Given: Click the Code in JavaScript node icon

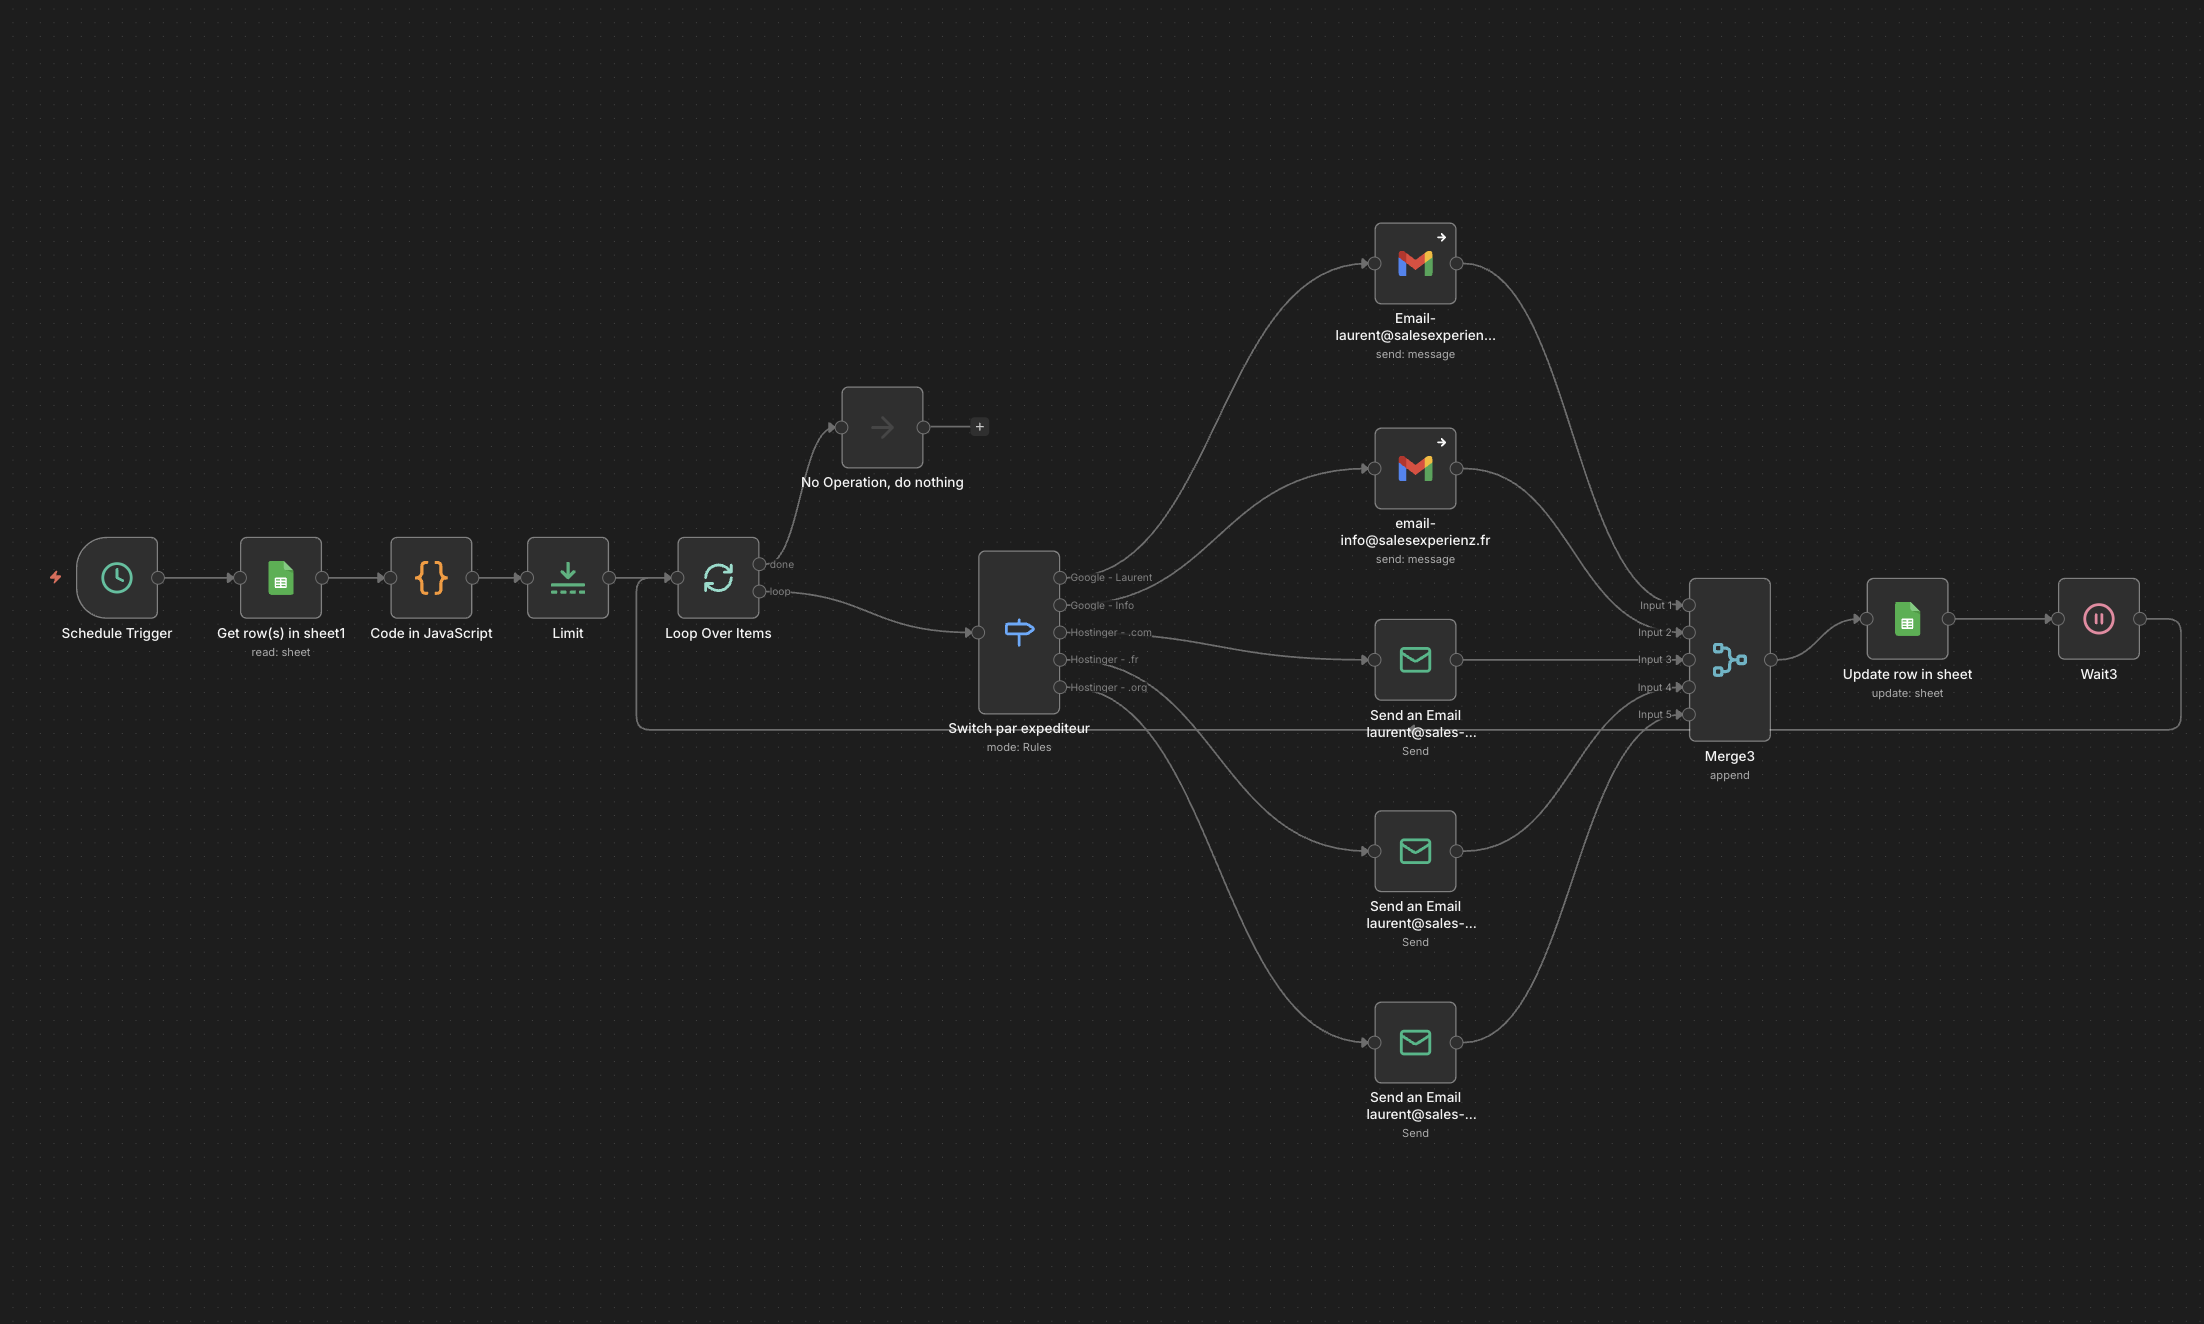Looking at the screenshot, I should (x=430, y=578).
